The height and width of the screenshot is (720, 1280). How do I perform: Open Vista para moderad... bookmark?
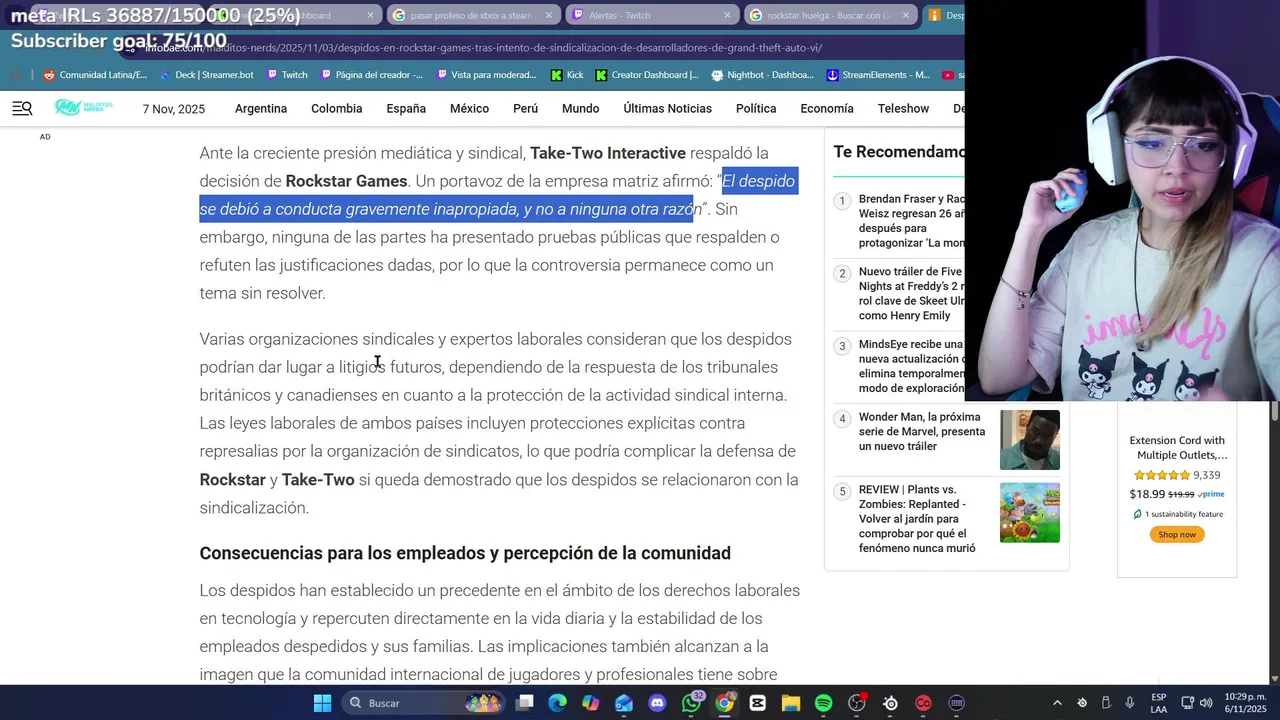pos(486,75)
